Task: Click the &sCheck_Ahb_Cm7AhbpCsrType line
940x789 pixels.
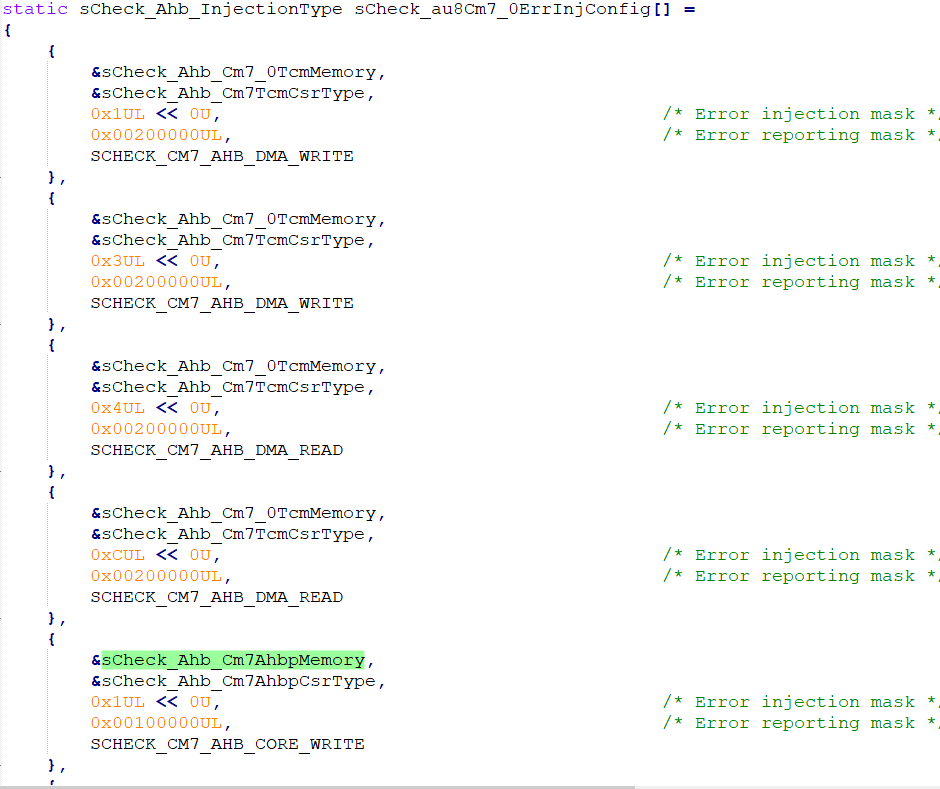Action: 237,681
